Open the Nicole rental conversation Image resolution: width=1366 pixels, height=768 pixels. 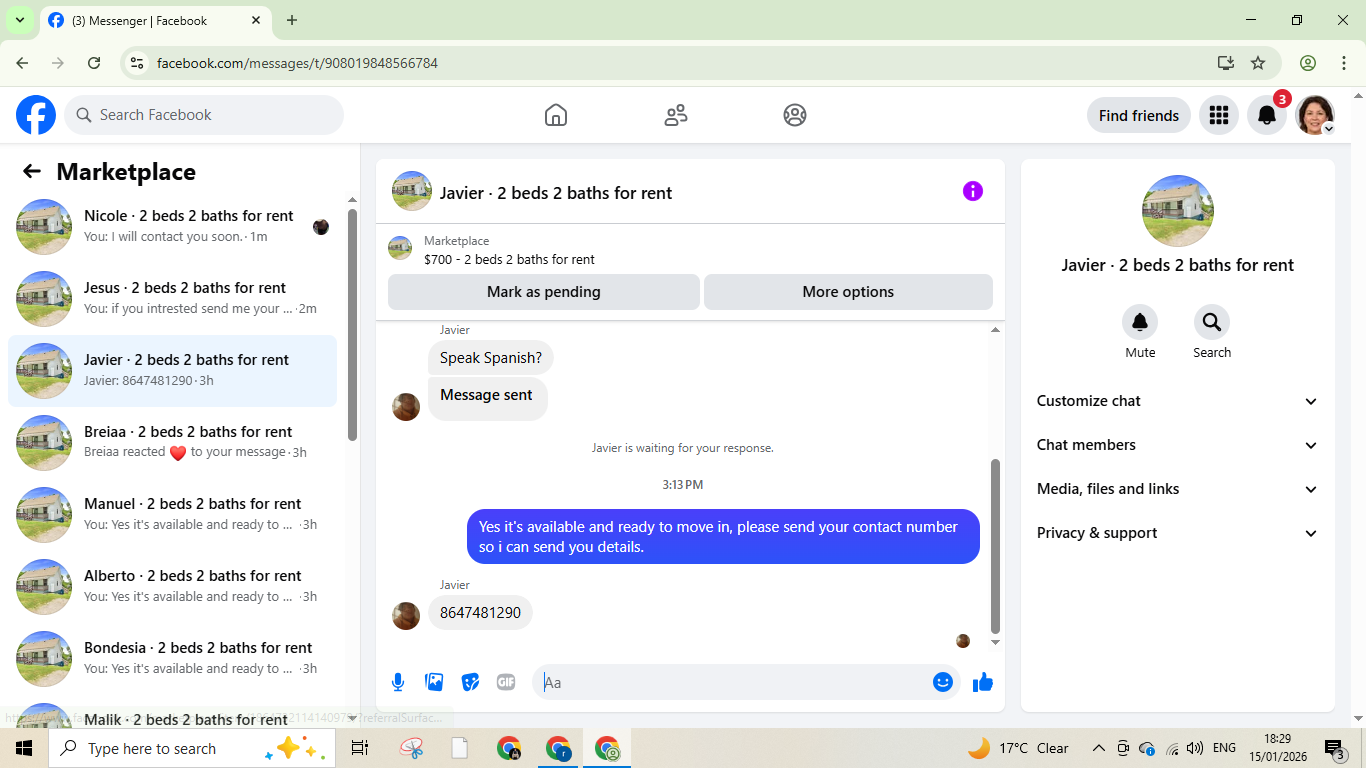pos(172,227)
